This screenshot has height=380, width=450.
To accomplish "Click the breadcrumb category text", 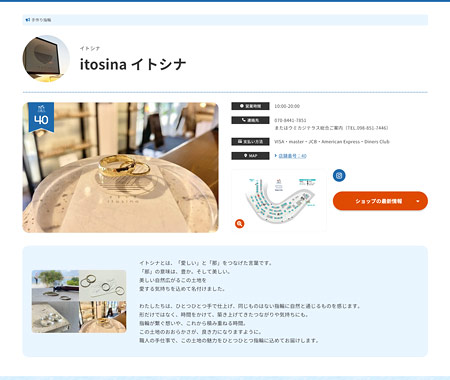I will [x=41, y=20].
